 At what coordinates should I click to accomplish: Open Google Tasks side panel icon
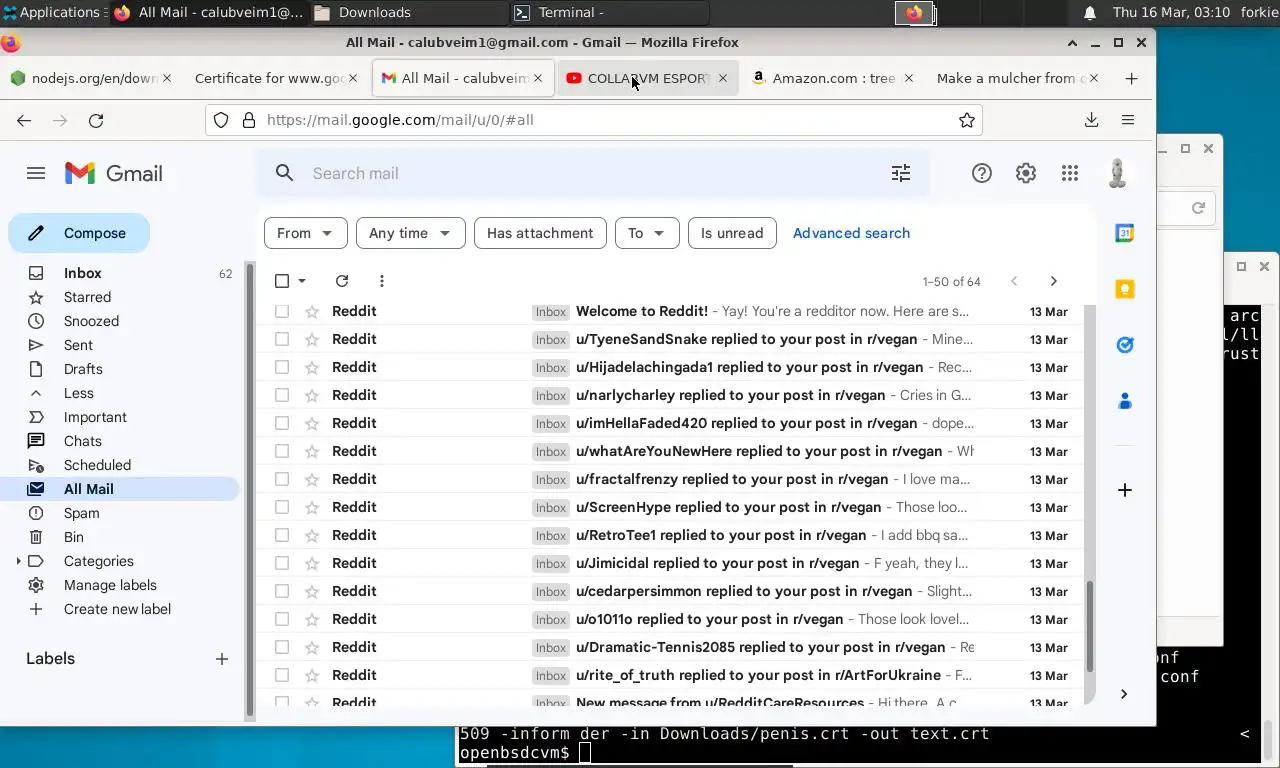pyautogui.click(x=1125, y=345)
